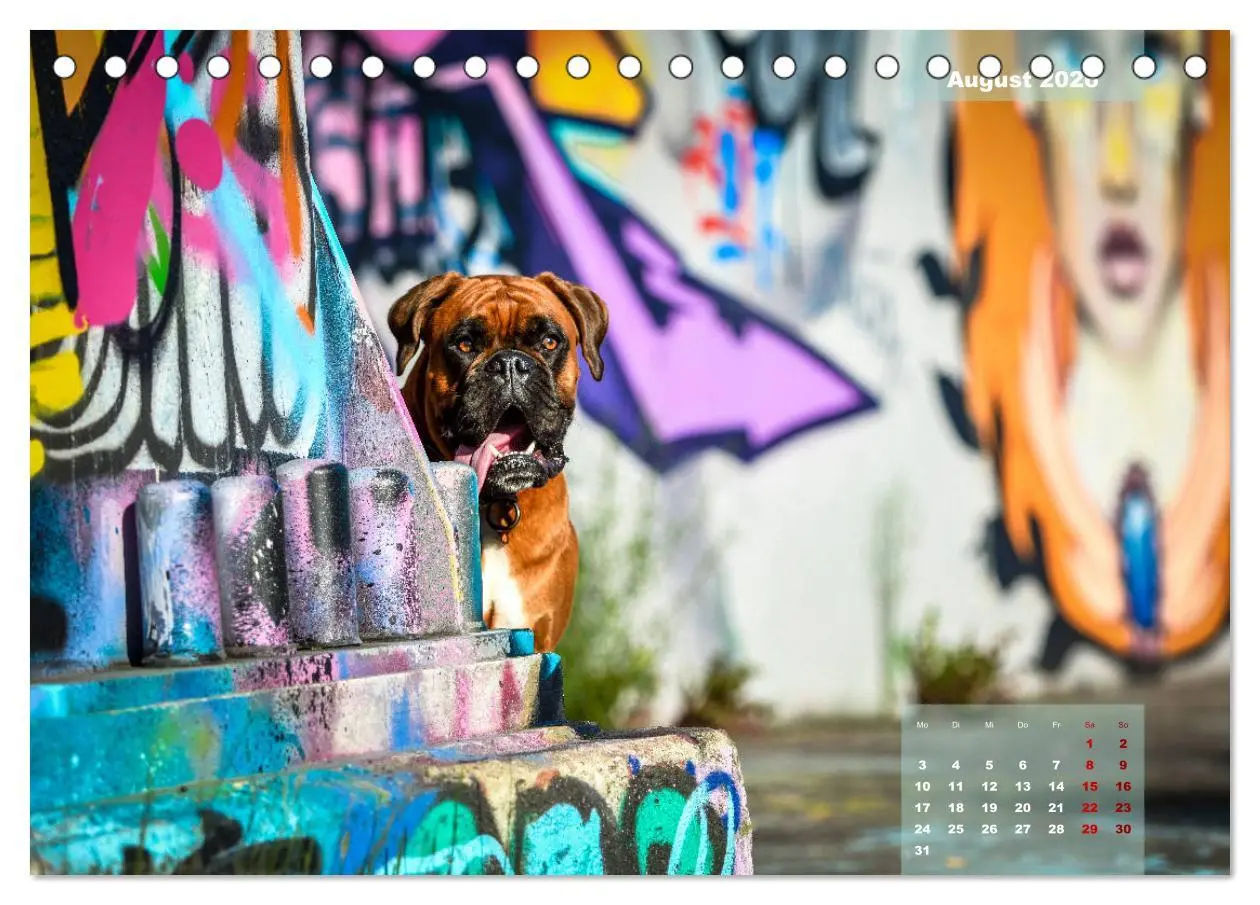
Task: Select the 'Do' weekday header
Action: coord(1022,725)
